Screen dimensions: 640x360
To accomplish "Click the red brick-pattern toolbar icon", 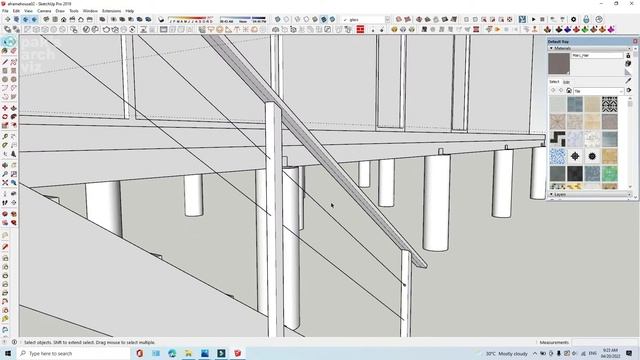I will click(x=360, y=29).
